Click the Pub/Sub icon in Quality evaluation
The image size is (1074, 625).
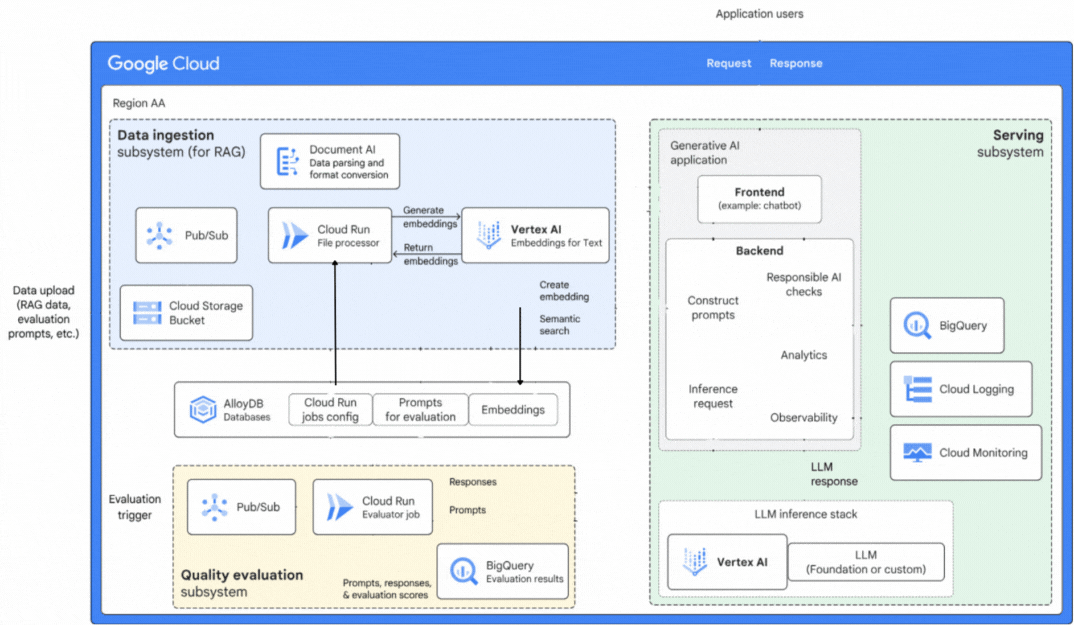(x=214, y=507)
